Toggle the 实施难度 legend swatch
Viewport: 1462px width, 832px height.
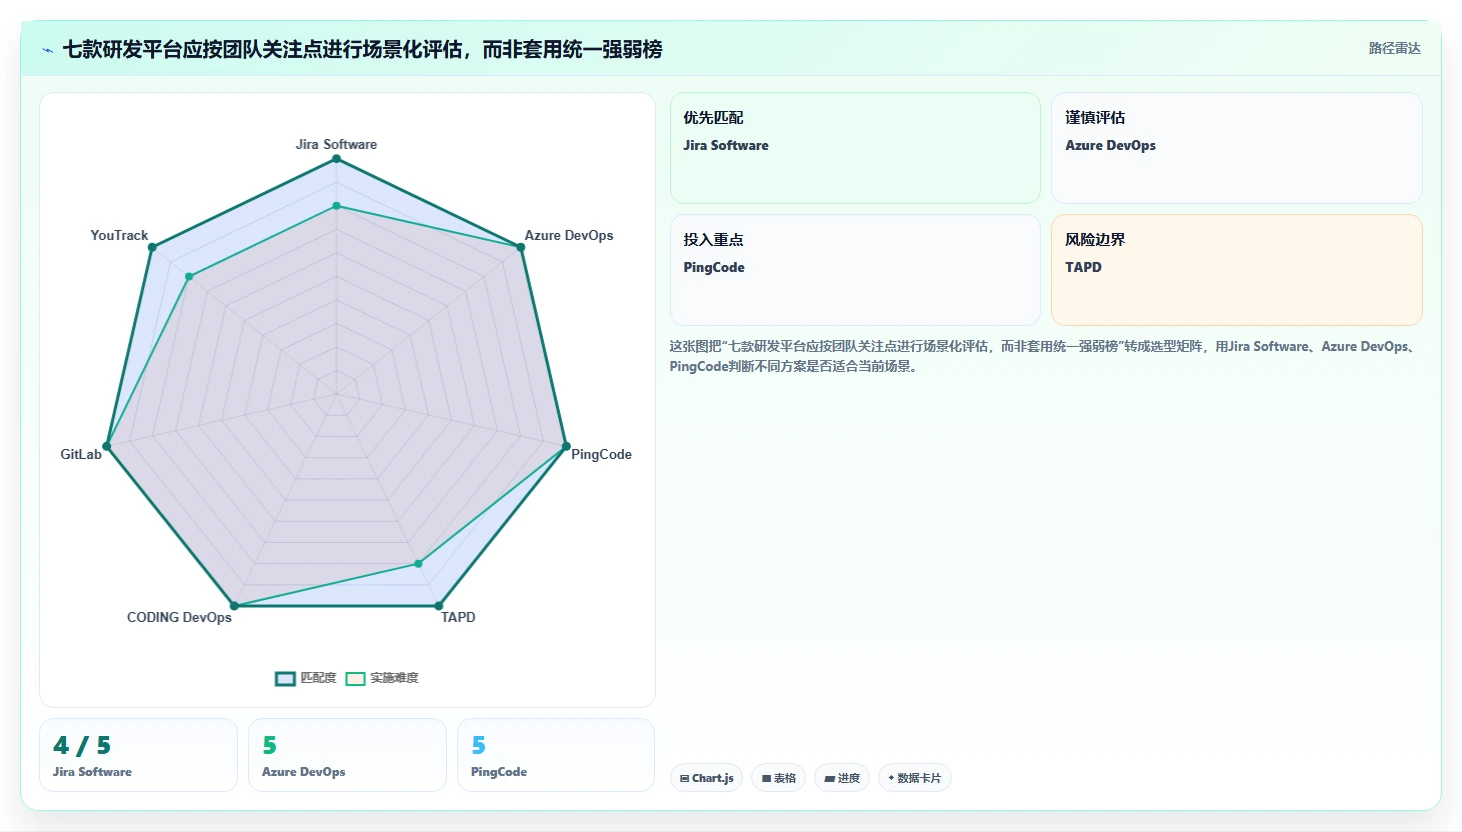pos(355,678)
